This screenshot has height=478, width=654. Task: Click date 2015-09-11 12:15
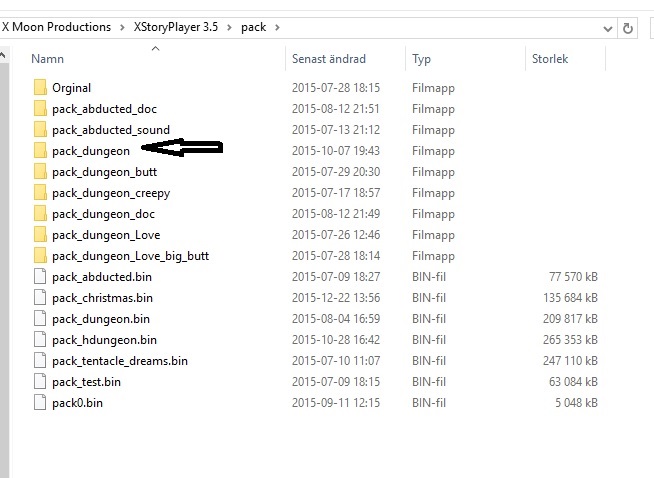pos(336,403)
